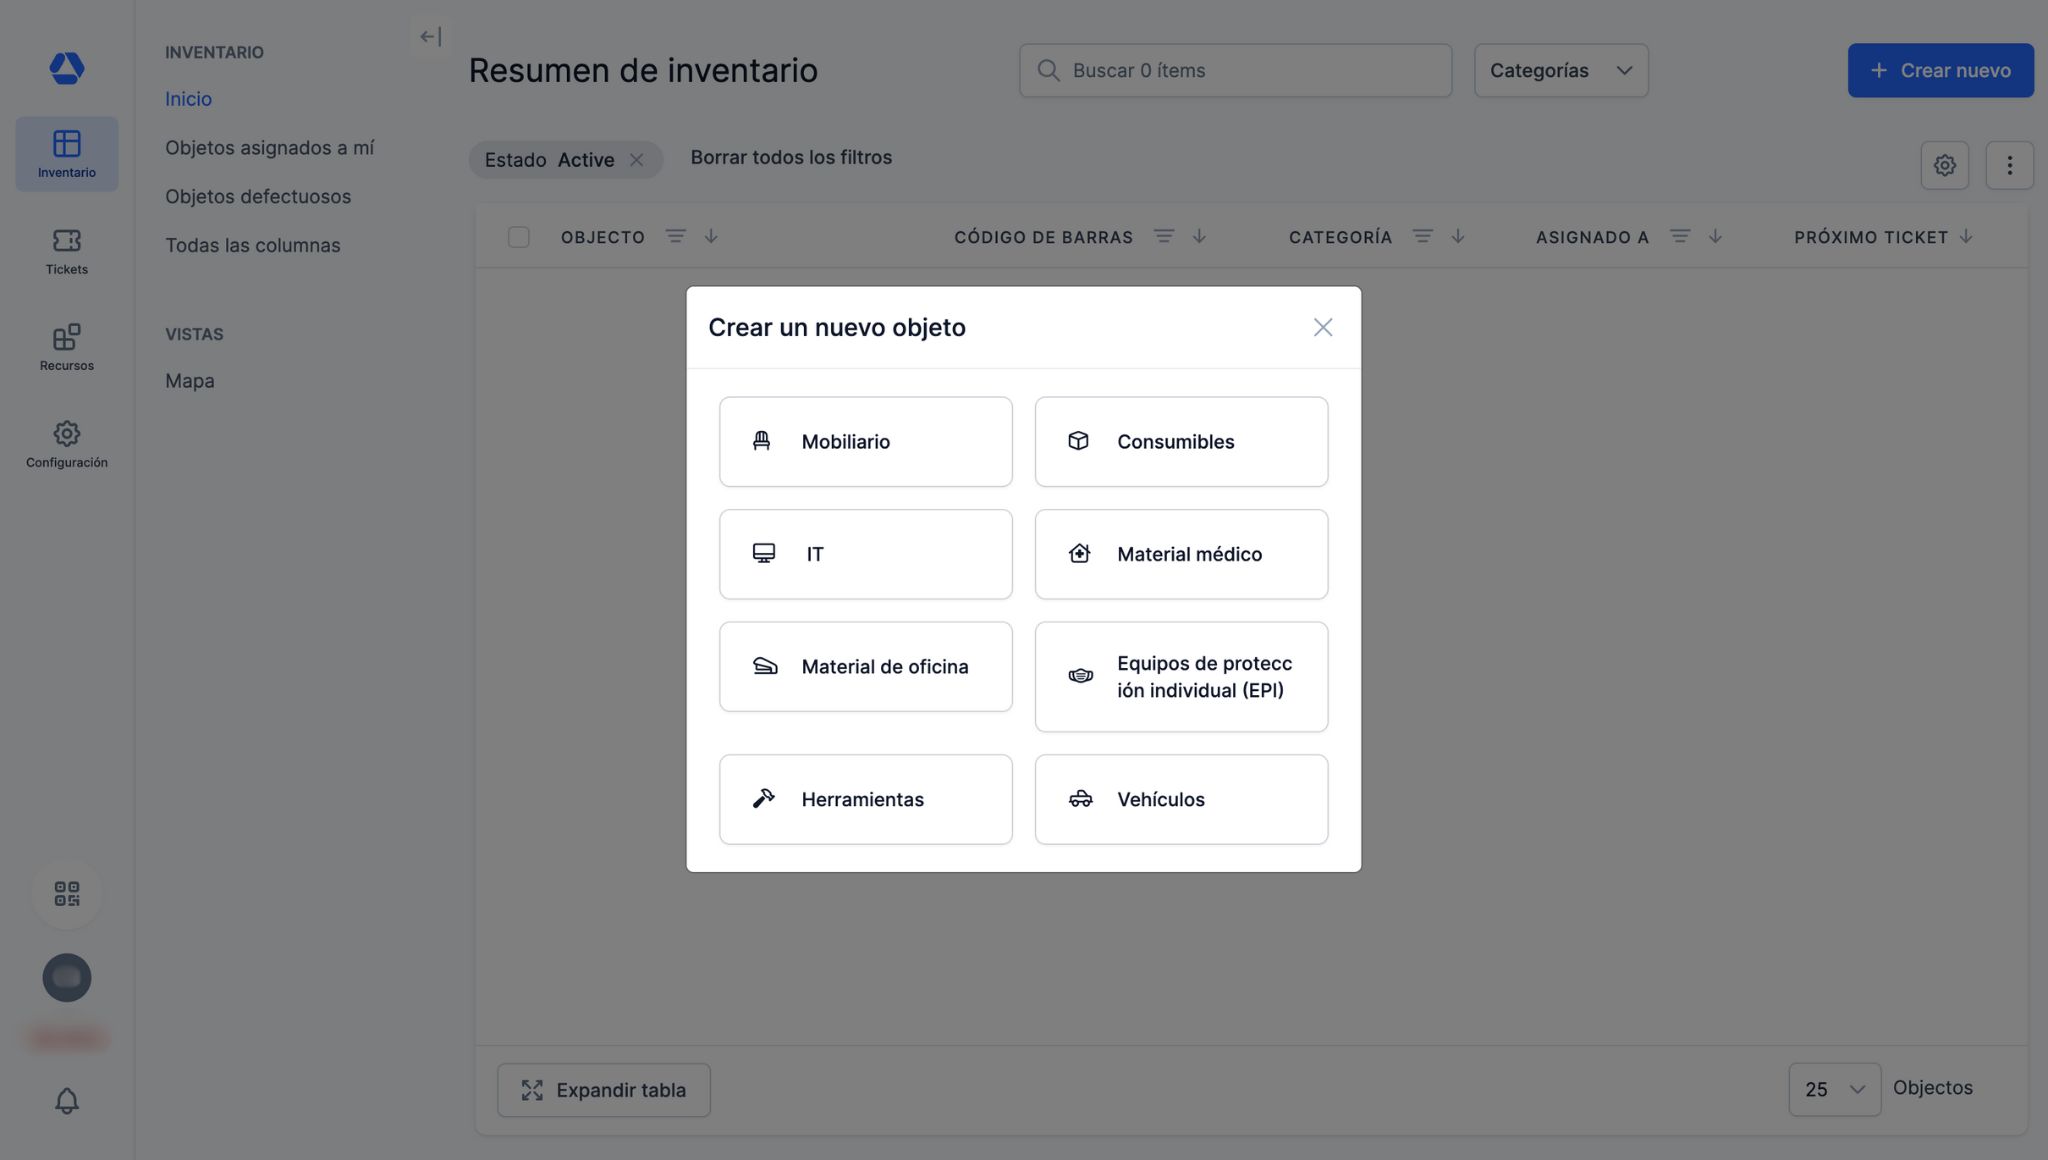The image size is (2048, 1160).
Task: Open the three-dot more options menu
Action: [x=2009, y=165]
